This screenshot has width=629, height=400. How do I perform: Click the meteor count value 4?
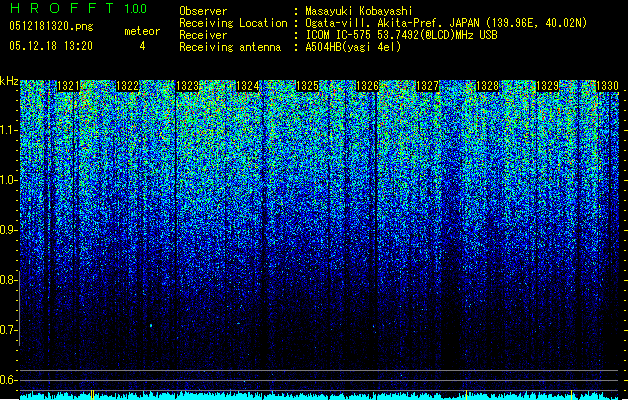(x=142, y=46)
